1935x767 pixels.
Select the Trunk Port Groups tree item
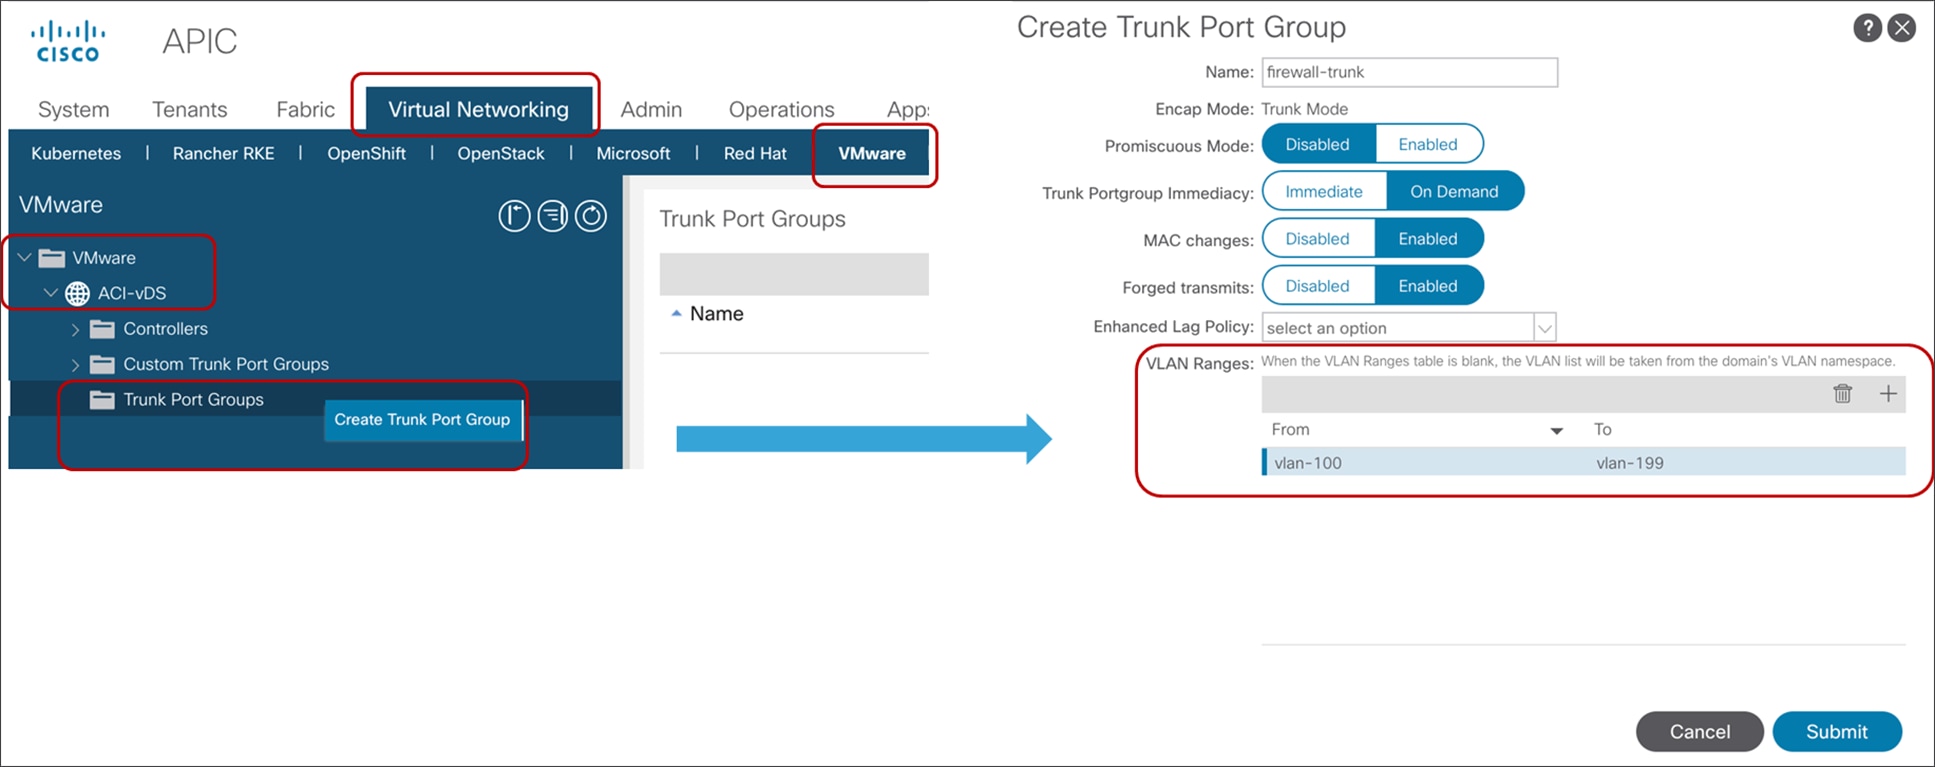pyautogui.click(x=193, y=399)
